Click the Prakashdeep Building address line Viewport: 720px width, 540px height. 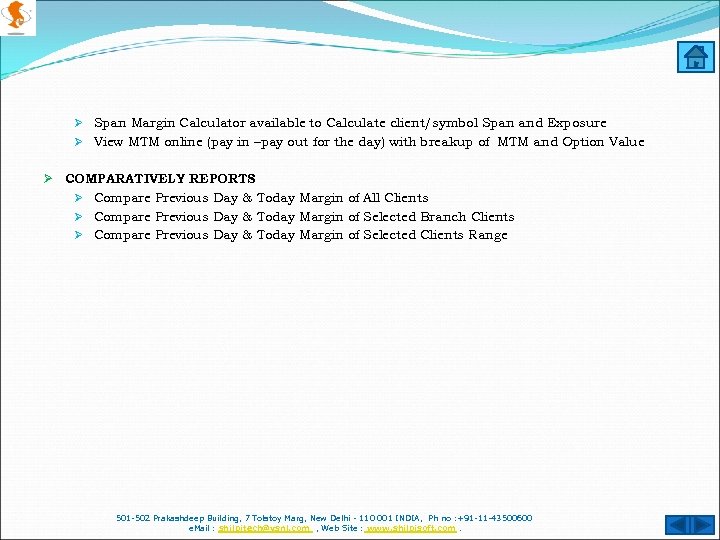(324, 518)
